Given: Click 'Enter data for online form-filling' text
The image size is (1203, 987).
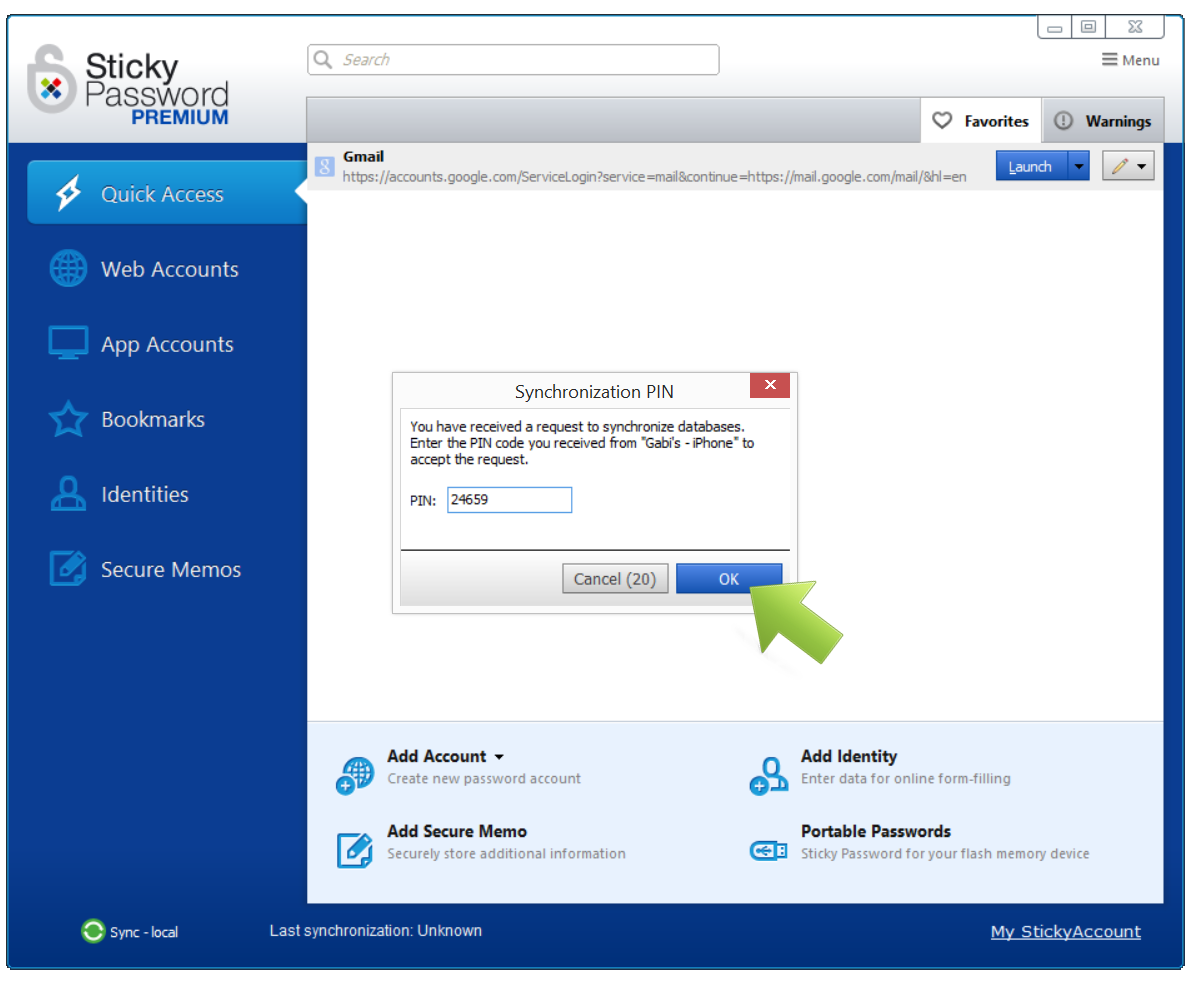Looking at the screenshot, I should pyautogui.click(x=906, y=779).
